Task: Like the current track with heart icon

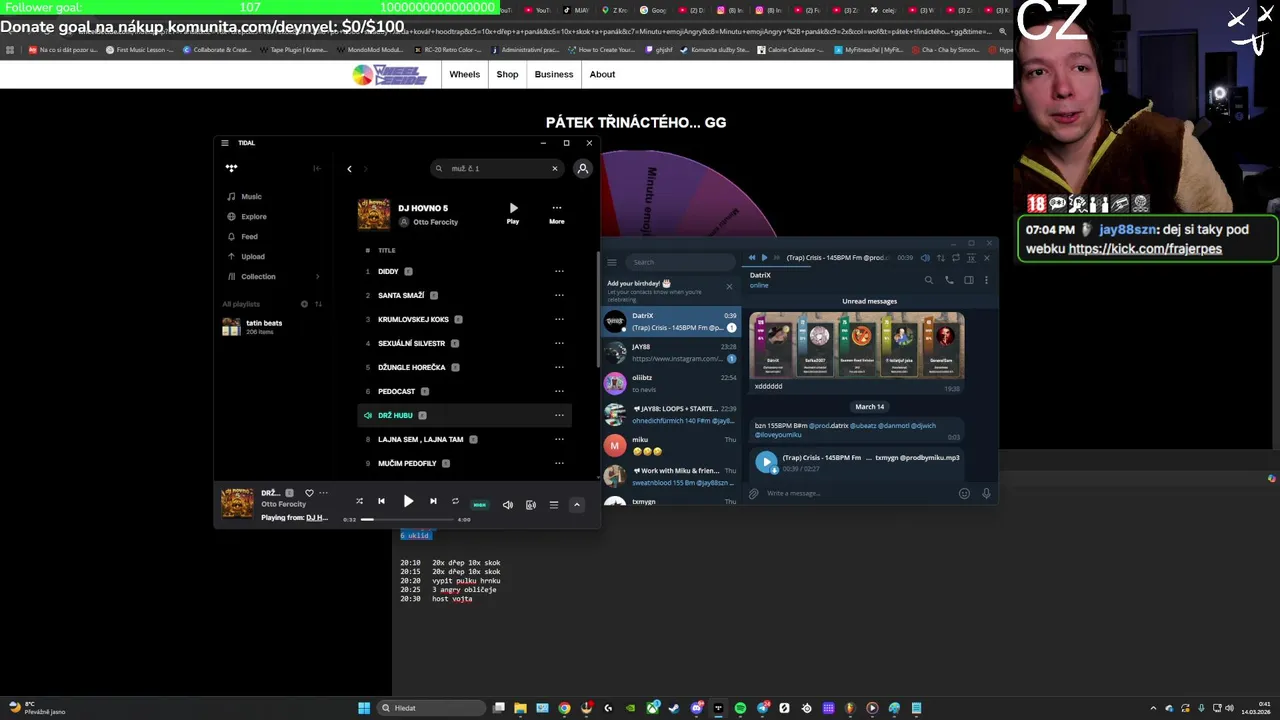Action: click(x=309, y=493)
